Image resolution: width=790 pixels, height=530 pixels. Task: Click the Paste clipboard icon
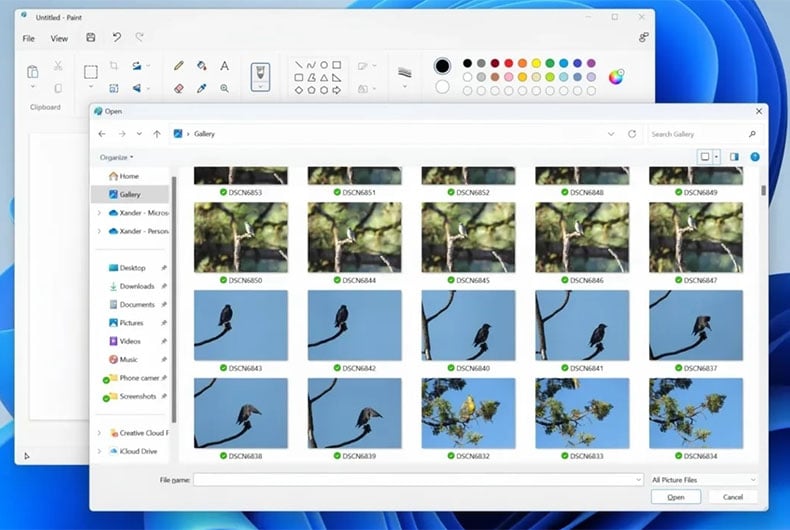pos(33,72)
